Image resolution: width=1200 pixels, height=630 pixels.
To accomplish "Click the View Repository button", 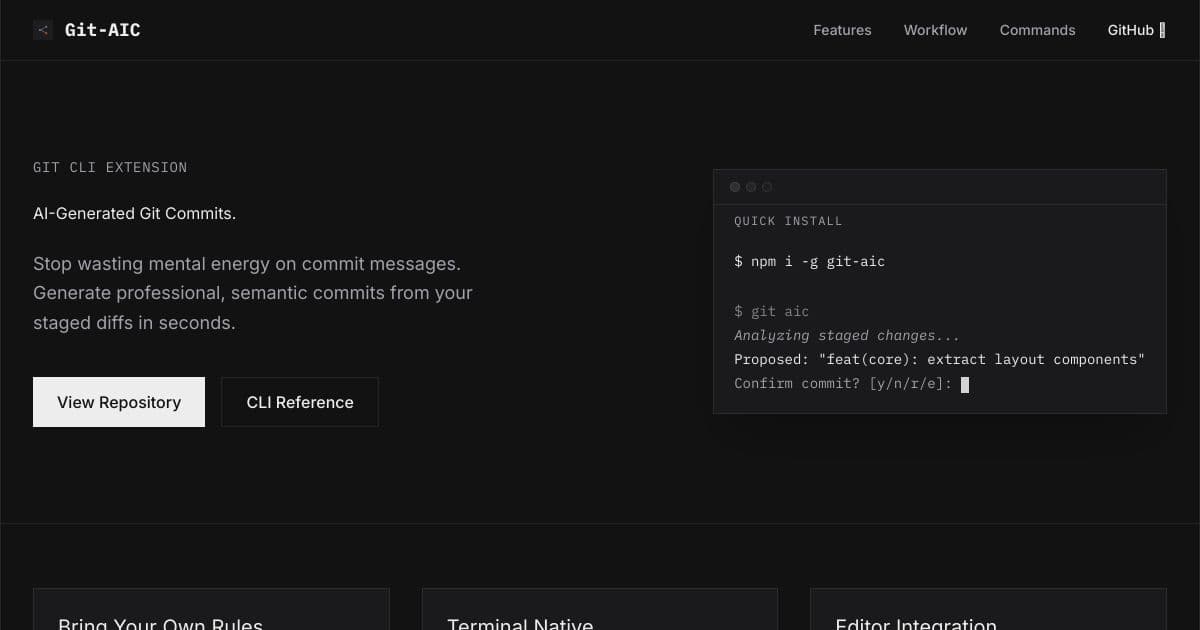I will coord(119,402).
